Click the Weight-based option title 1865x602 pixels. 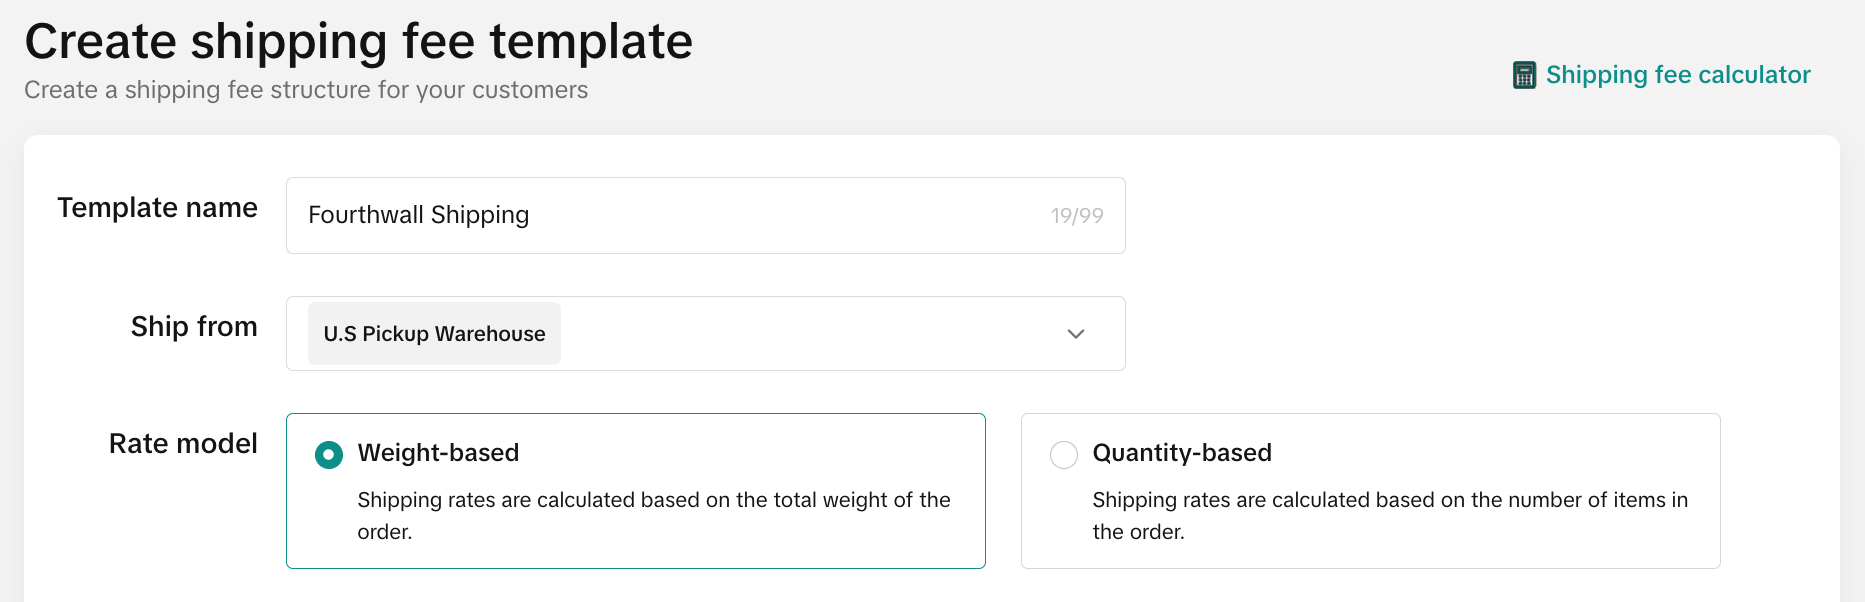pyautogui.click(x=438, y=453)
